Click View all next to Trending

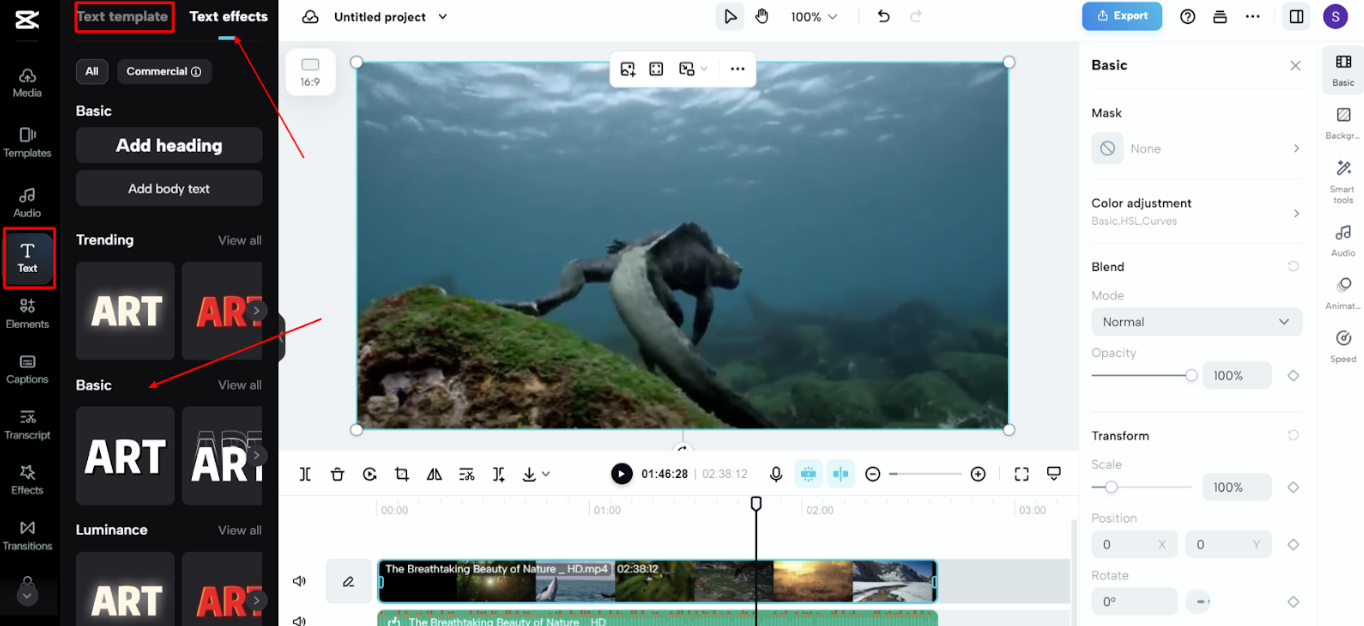[240, 240]
